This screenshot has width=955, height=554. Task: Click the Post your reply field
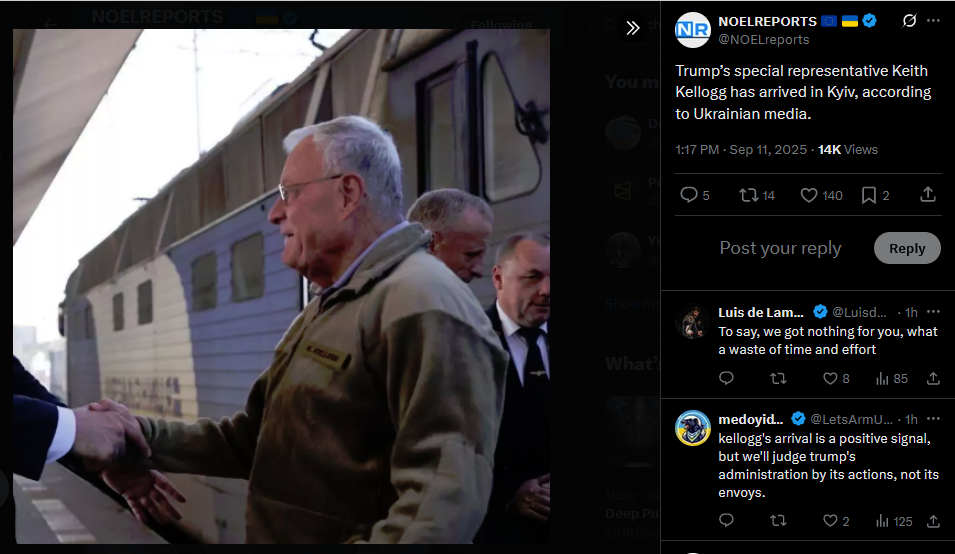(x=780, y=248)
